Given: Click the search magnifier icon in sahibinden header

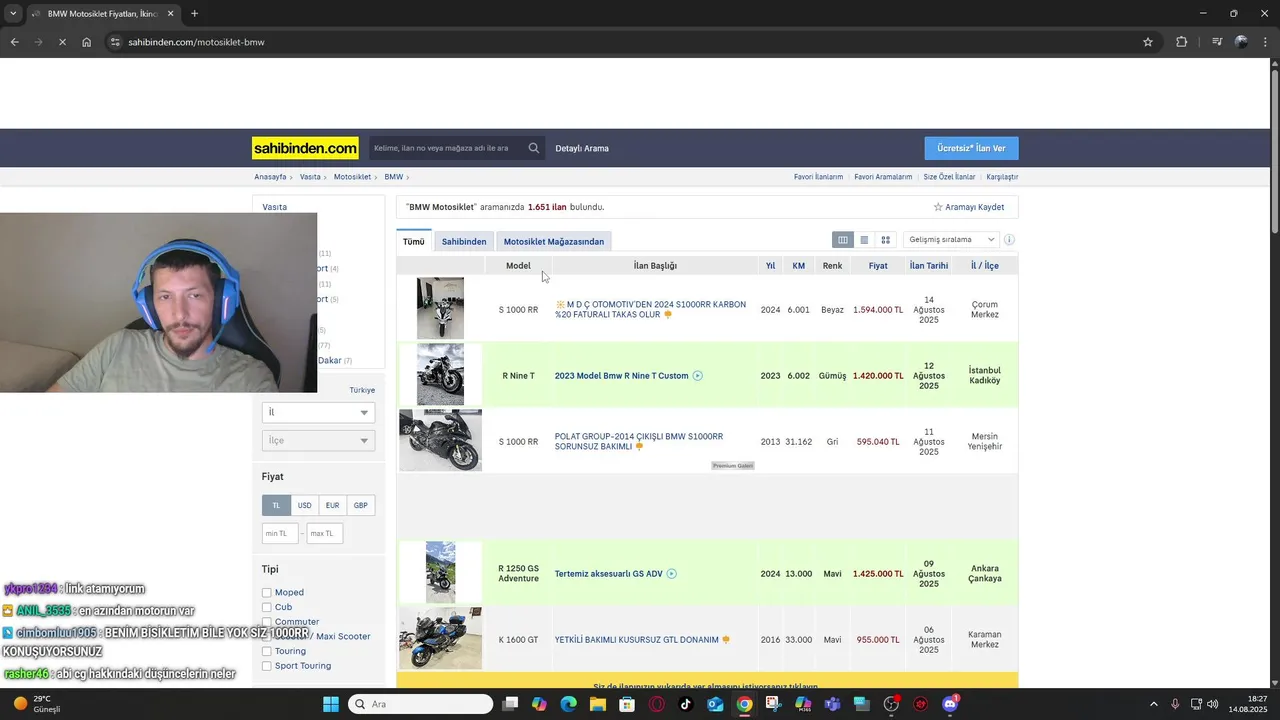Looking at the screenshot, I should coord(534,148).
